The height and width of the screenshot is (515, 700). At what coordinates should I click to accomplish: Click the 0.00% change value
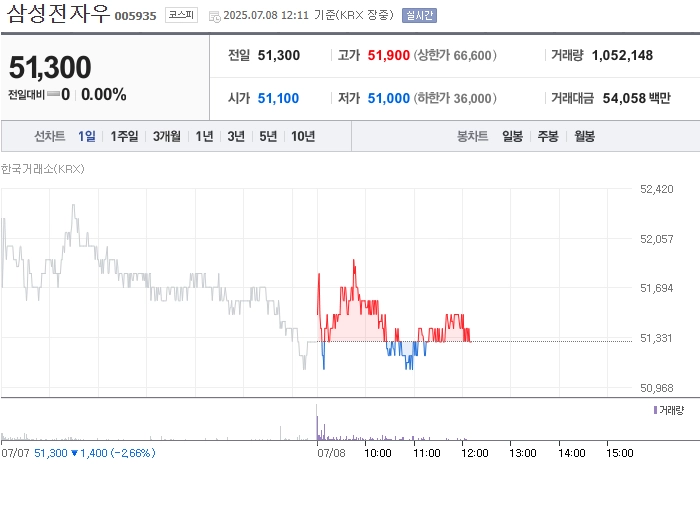coord(104,94)
